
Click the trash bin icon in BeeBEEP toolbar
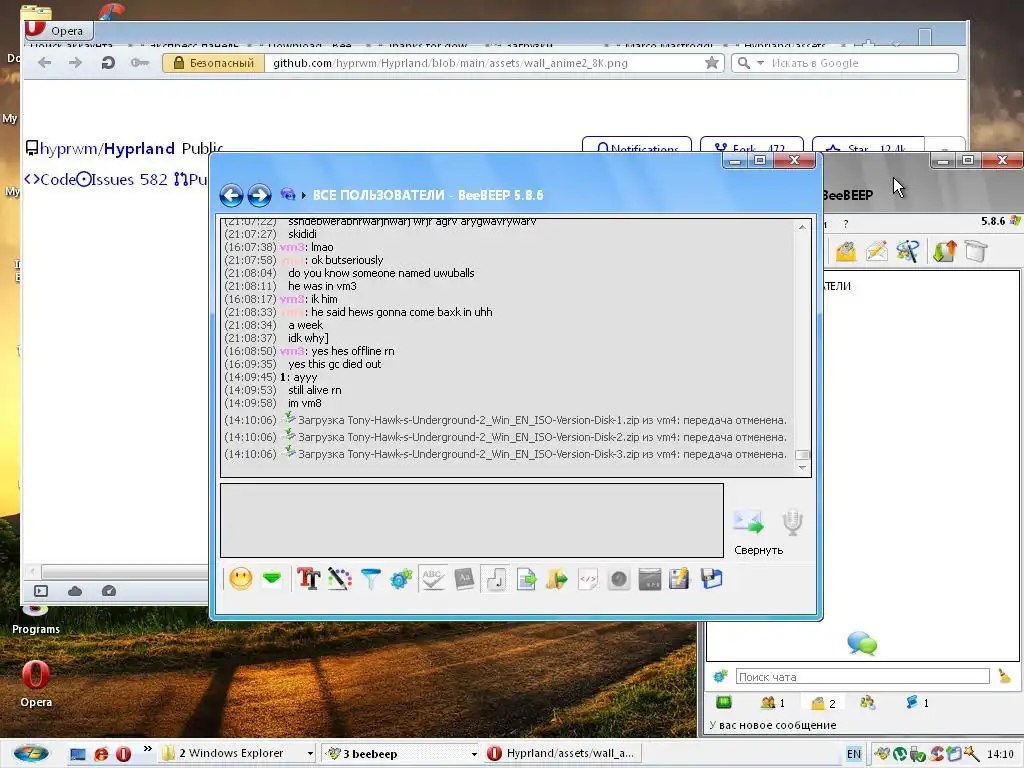976,251
